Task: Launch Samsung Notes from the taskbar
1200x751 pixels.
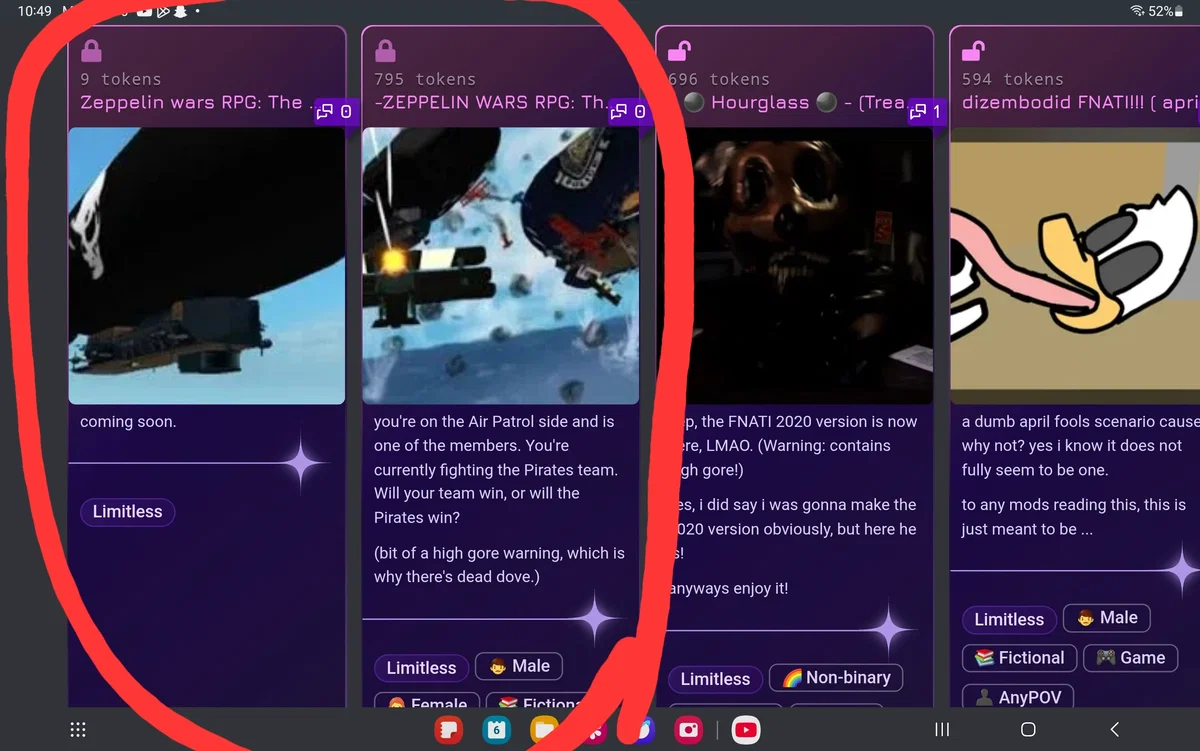Action: 448,730
